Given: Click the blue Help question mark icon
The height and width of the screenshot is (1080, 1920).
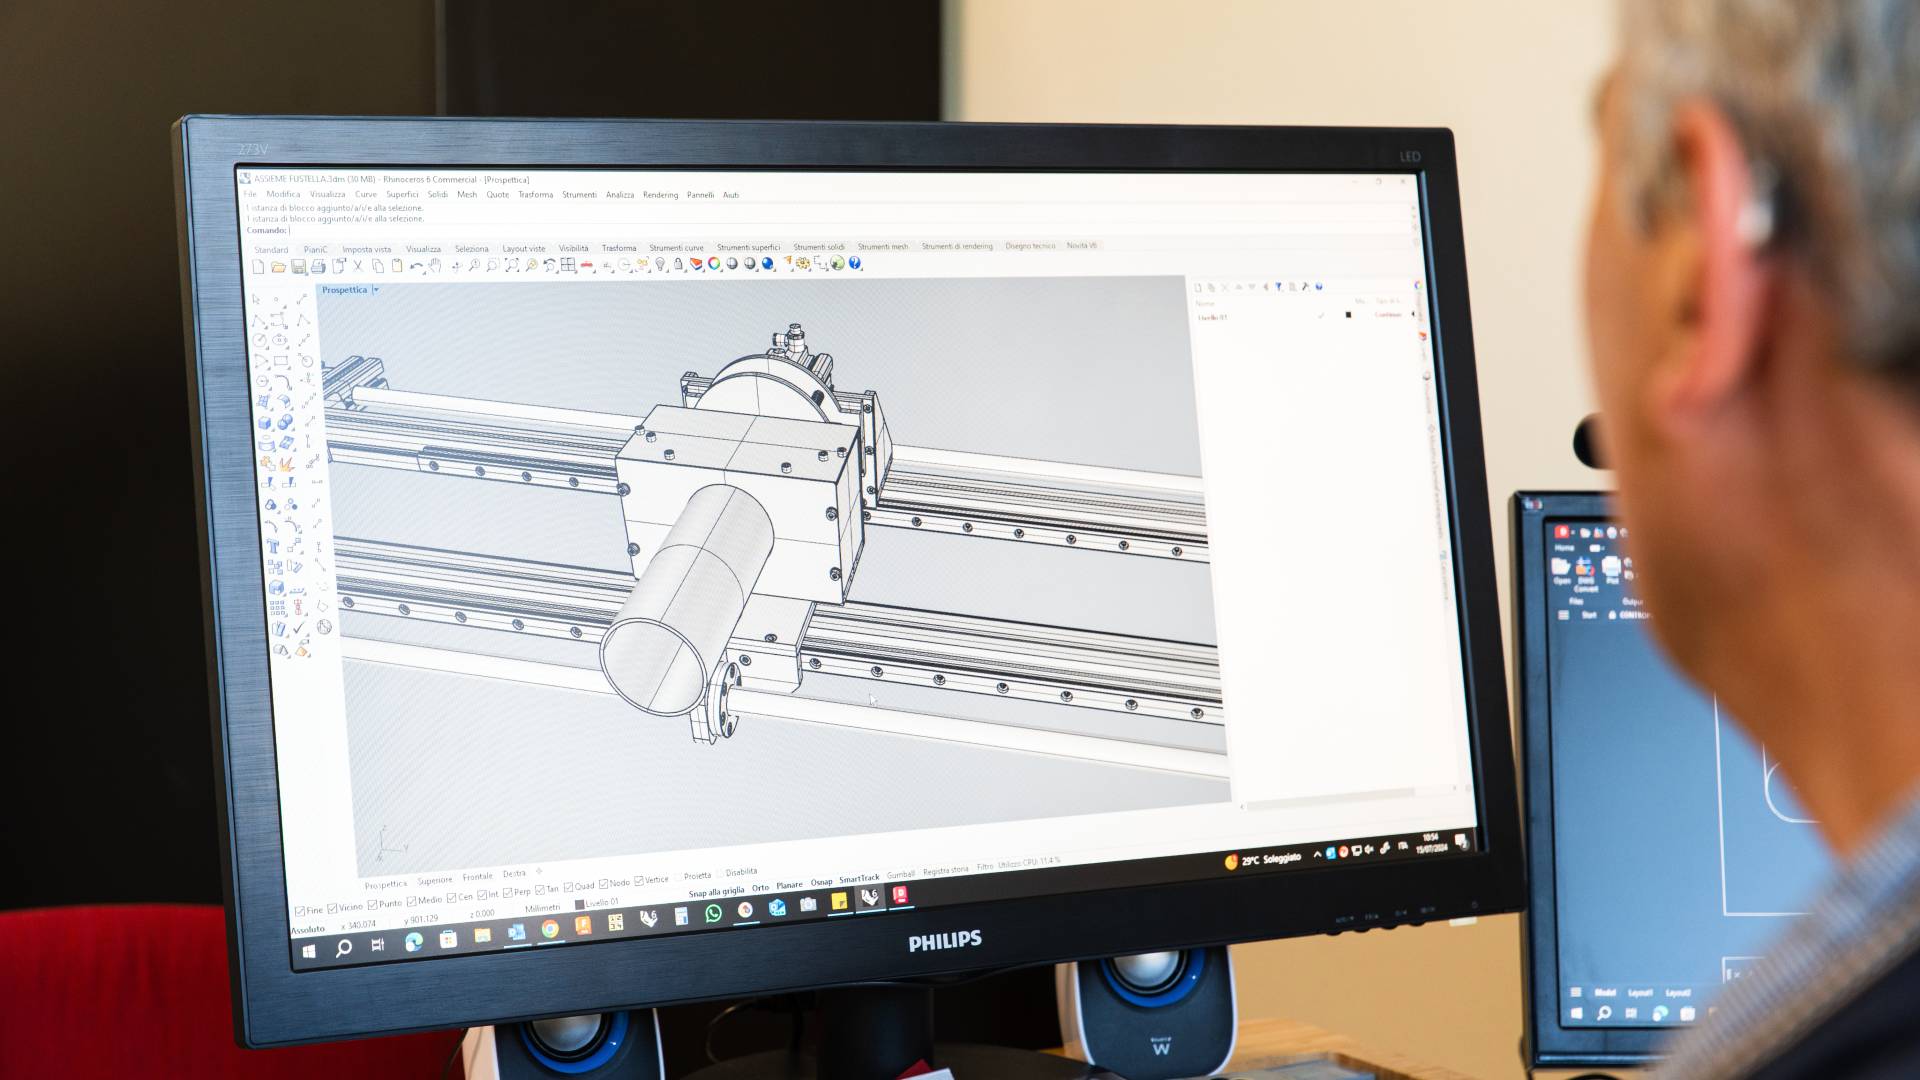Looking at the screenshot, I should pos(854,263).
